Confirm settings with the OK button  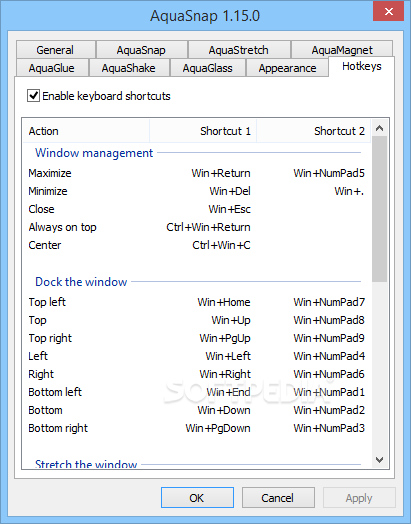(197, 498)
